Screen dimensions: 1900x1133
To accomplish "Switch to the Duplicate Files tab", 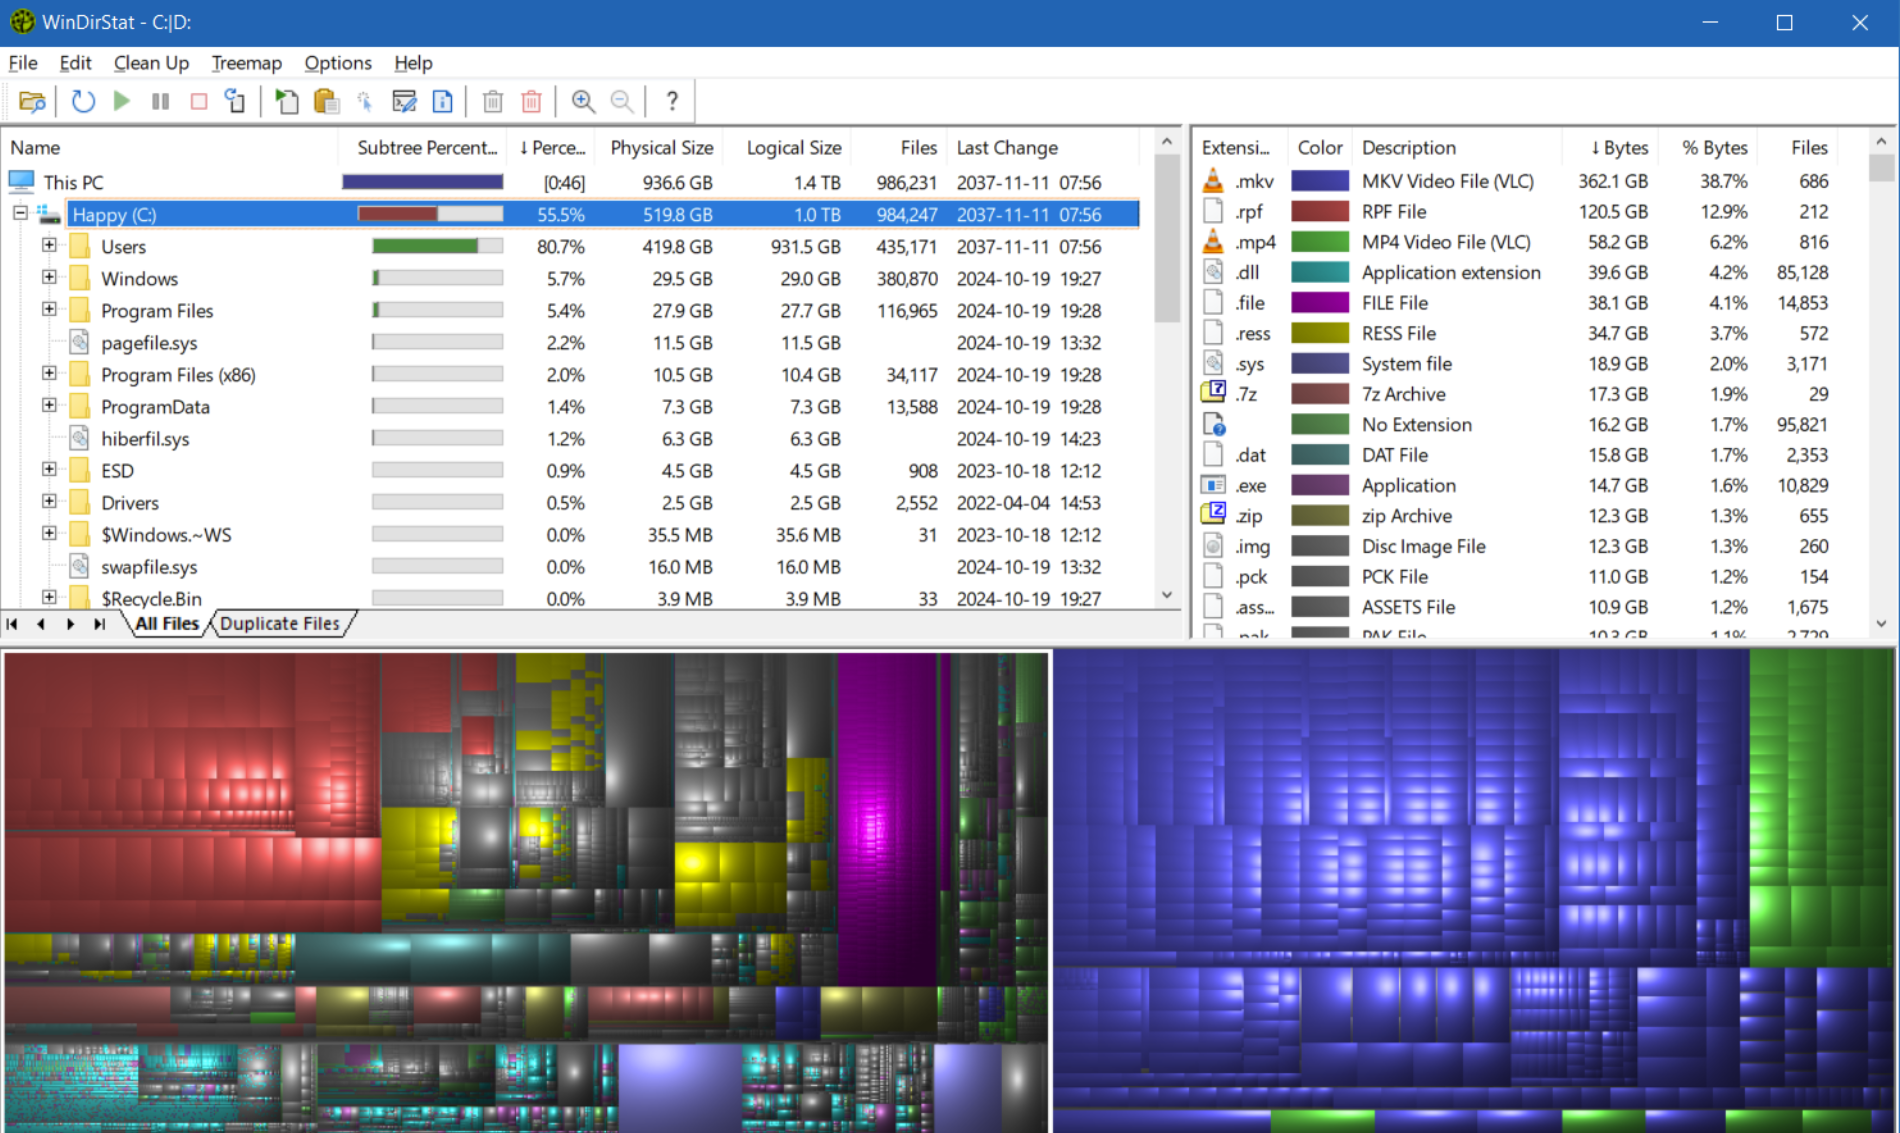I will (x=280, y=623).
